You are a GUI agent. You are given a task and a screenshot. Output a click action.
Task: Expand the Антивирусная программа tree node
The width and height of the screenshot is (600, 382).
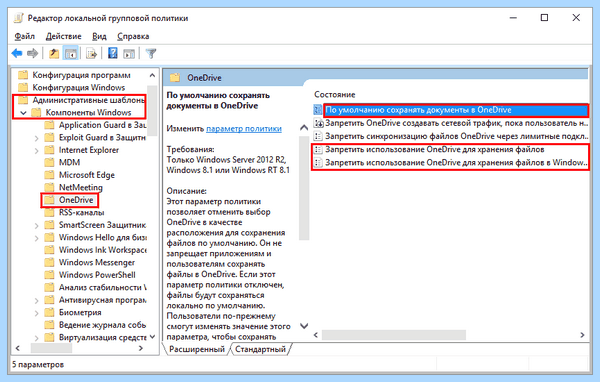pyautogui.click(x=36, y=300)
